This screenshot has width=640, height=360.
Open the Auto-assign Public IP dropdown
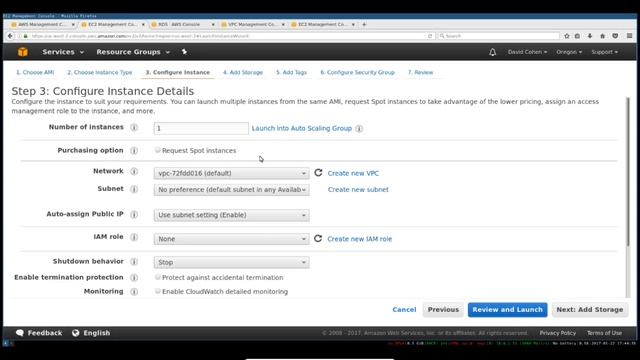pos(231,215)
